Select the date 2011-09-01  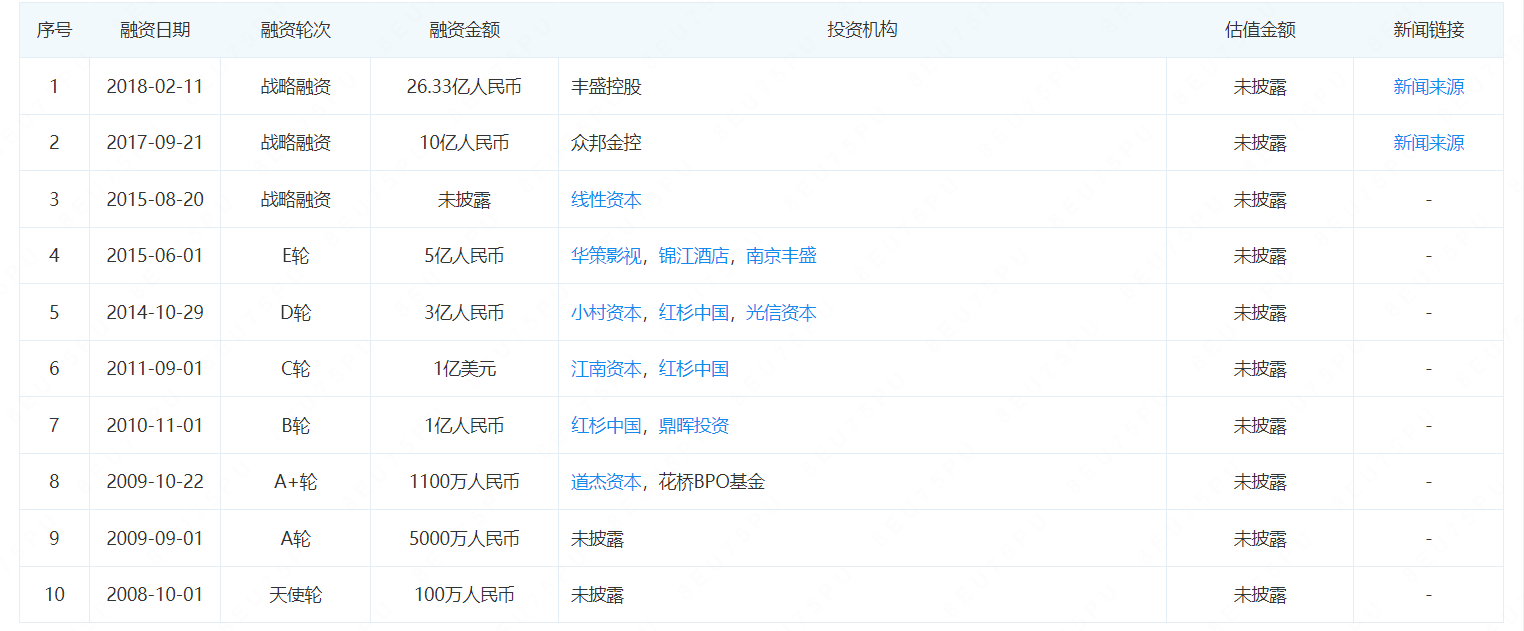(155, 369)
